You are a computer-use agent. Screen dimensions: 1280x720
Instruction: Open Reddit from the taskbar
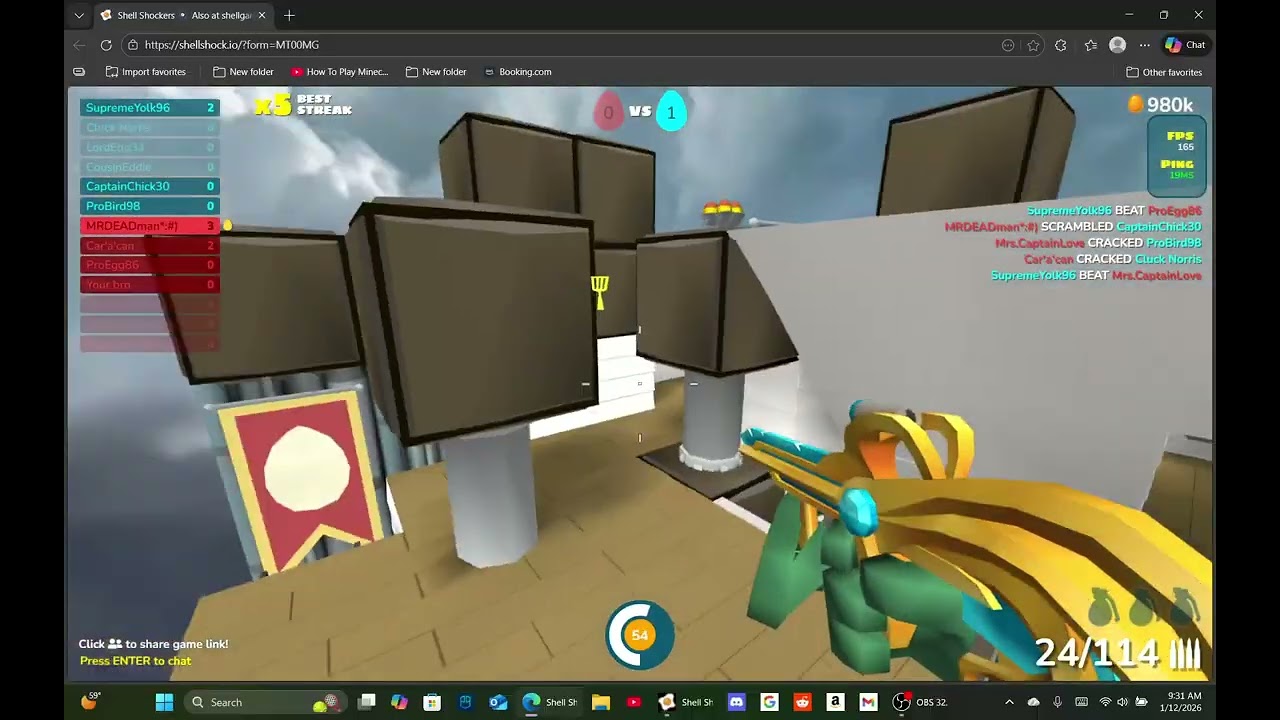pyautogui.click(x=802, y=702)
